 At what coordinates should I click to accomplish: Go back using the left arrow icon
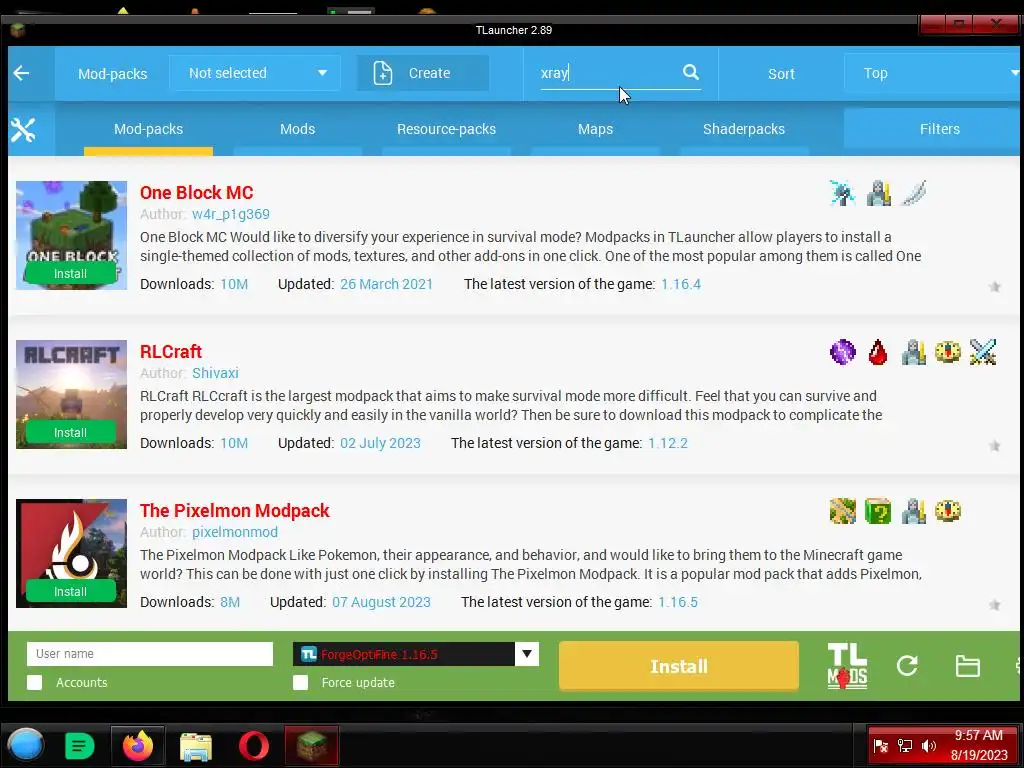coord(22,73)
